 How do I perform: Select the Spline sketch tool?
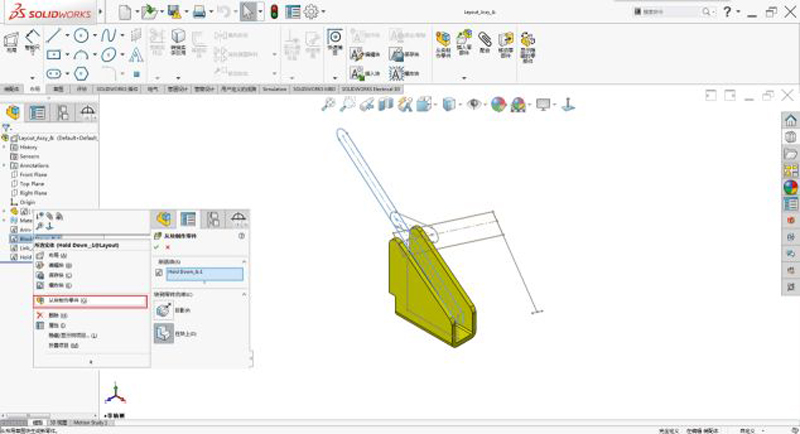108,35
